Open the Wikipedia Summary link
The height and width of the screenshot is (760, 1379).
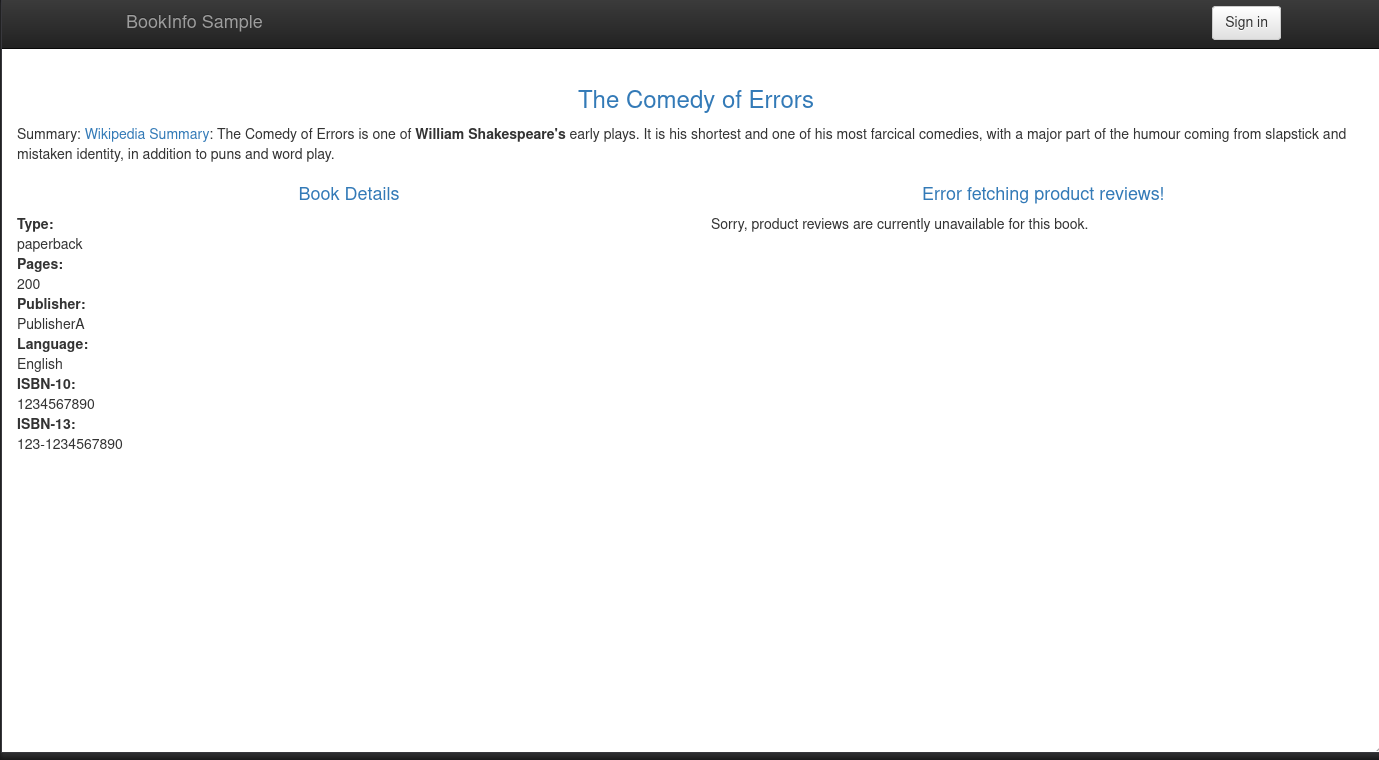click(x=147, y=134)
